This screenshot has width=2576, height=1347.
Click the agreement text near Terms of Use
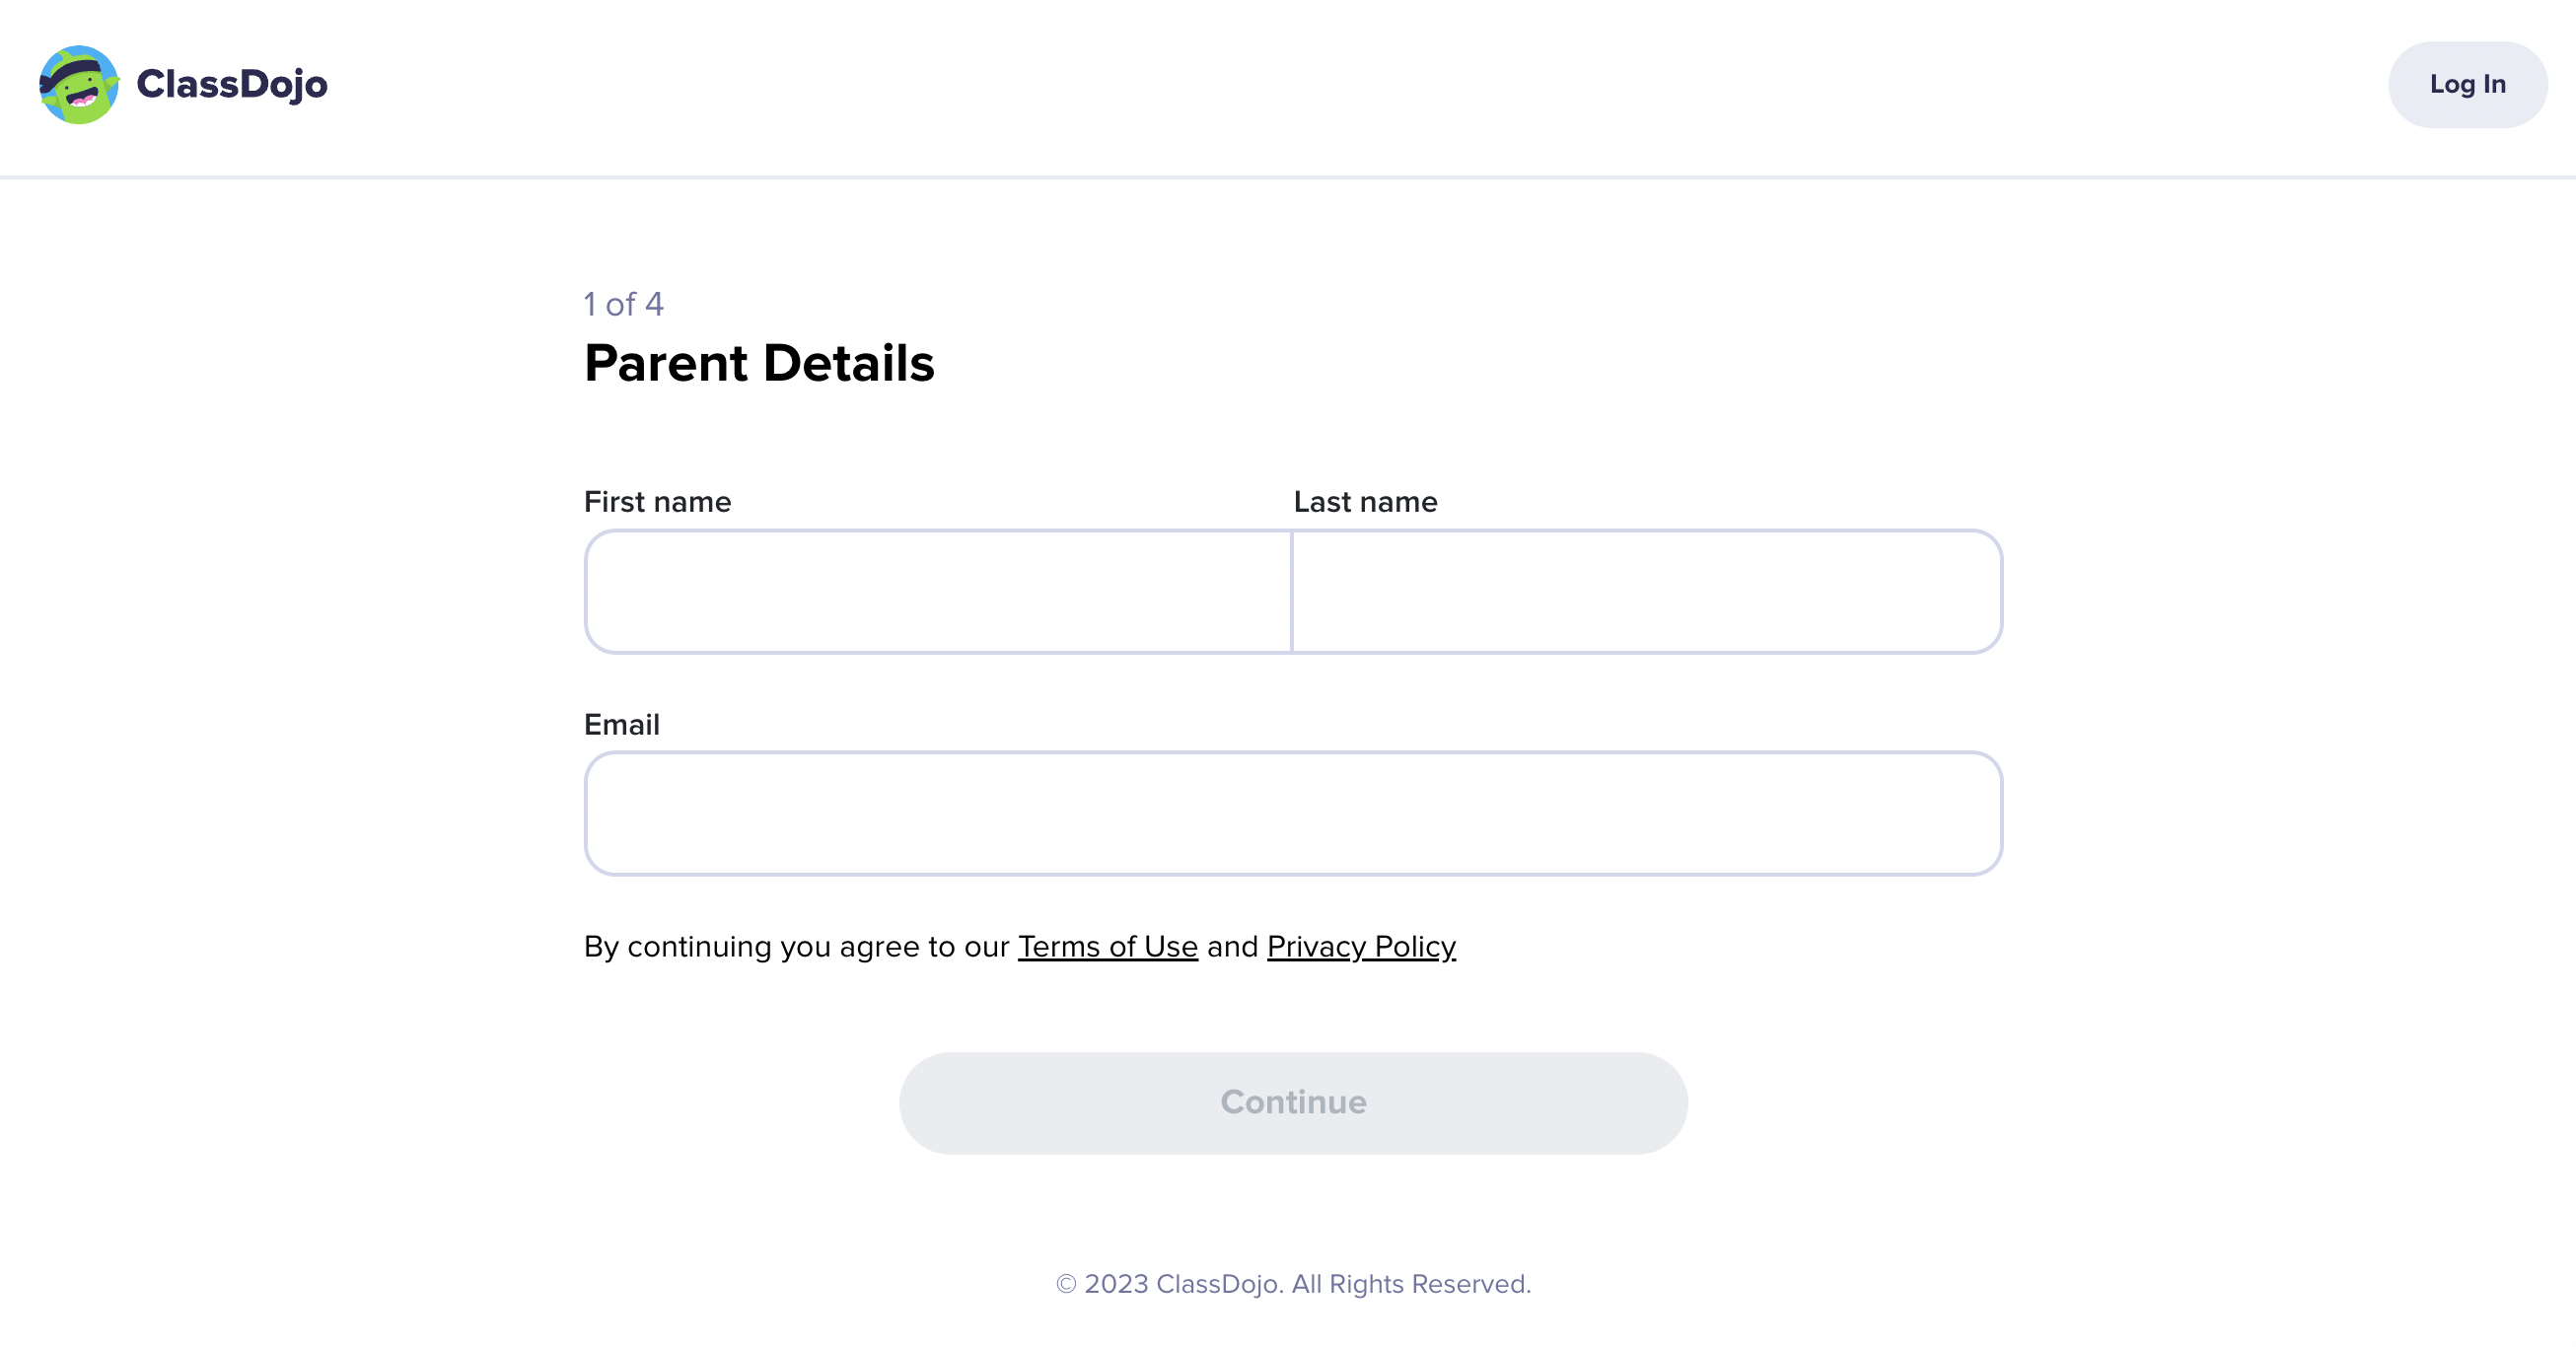pos(795,947)
